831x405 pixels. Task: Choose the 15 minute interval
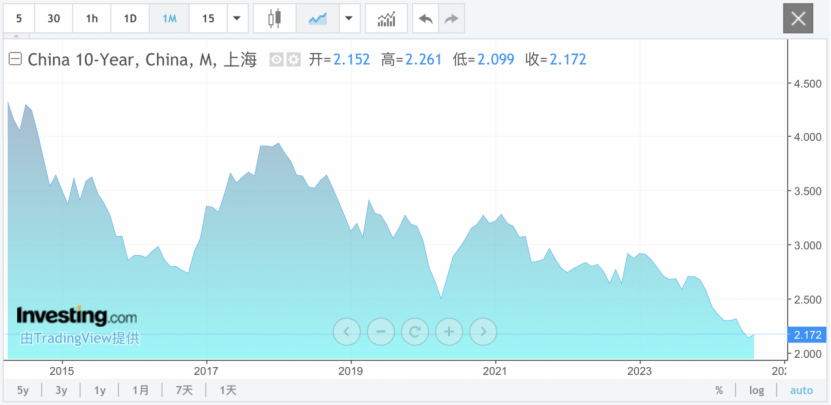[x=208, y=19]
